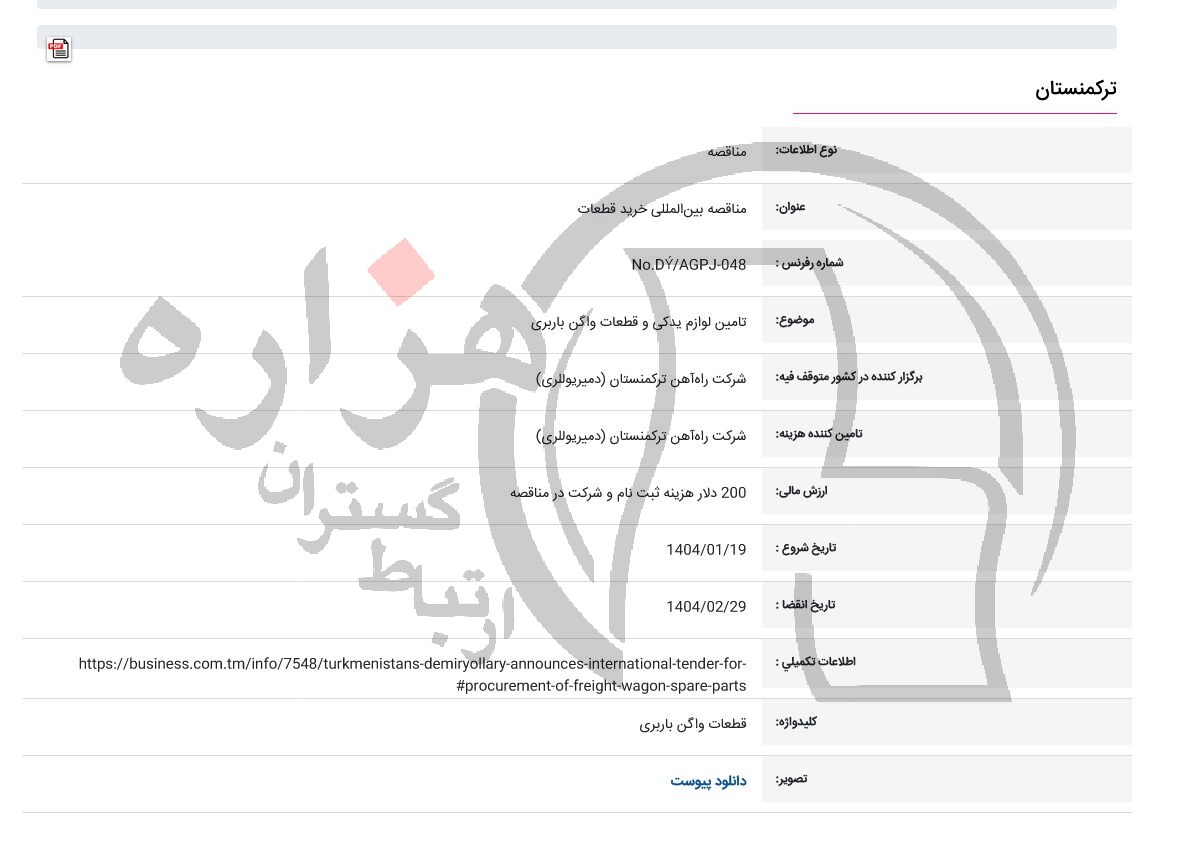Click the pink diamond watermark shape
Image resolution: width=1195 pixels, height=846 pixels.
tap(400, 272)
